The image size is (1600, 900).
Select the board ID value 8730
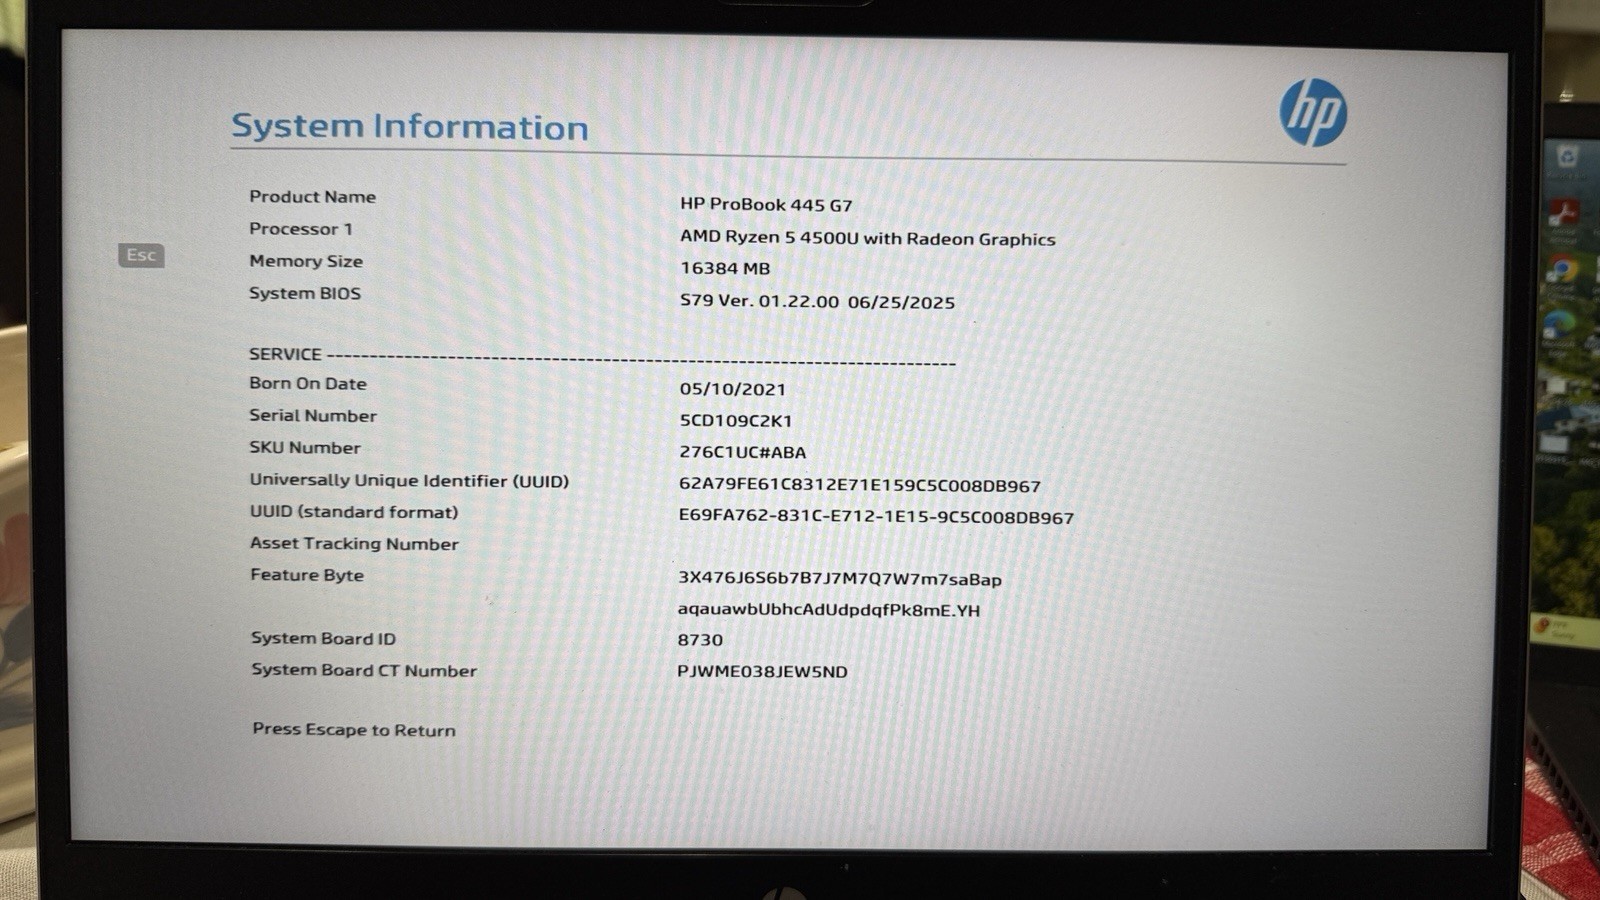point(700,640)
